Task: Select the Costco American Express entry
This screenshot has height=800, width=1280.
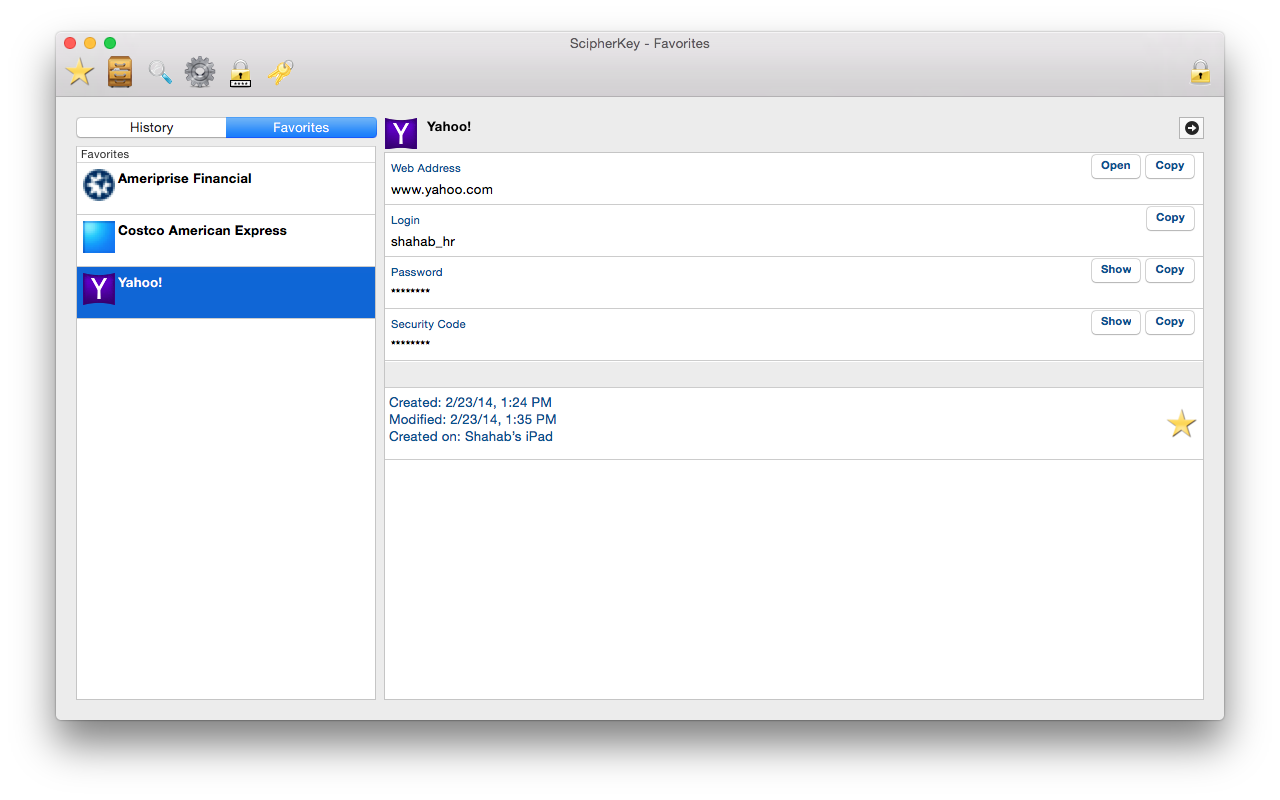Action: click(x=226, y=240)
